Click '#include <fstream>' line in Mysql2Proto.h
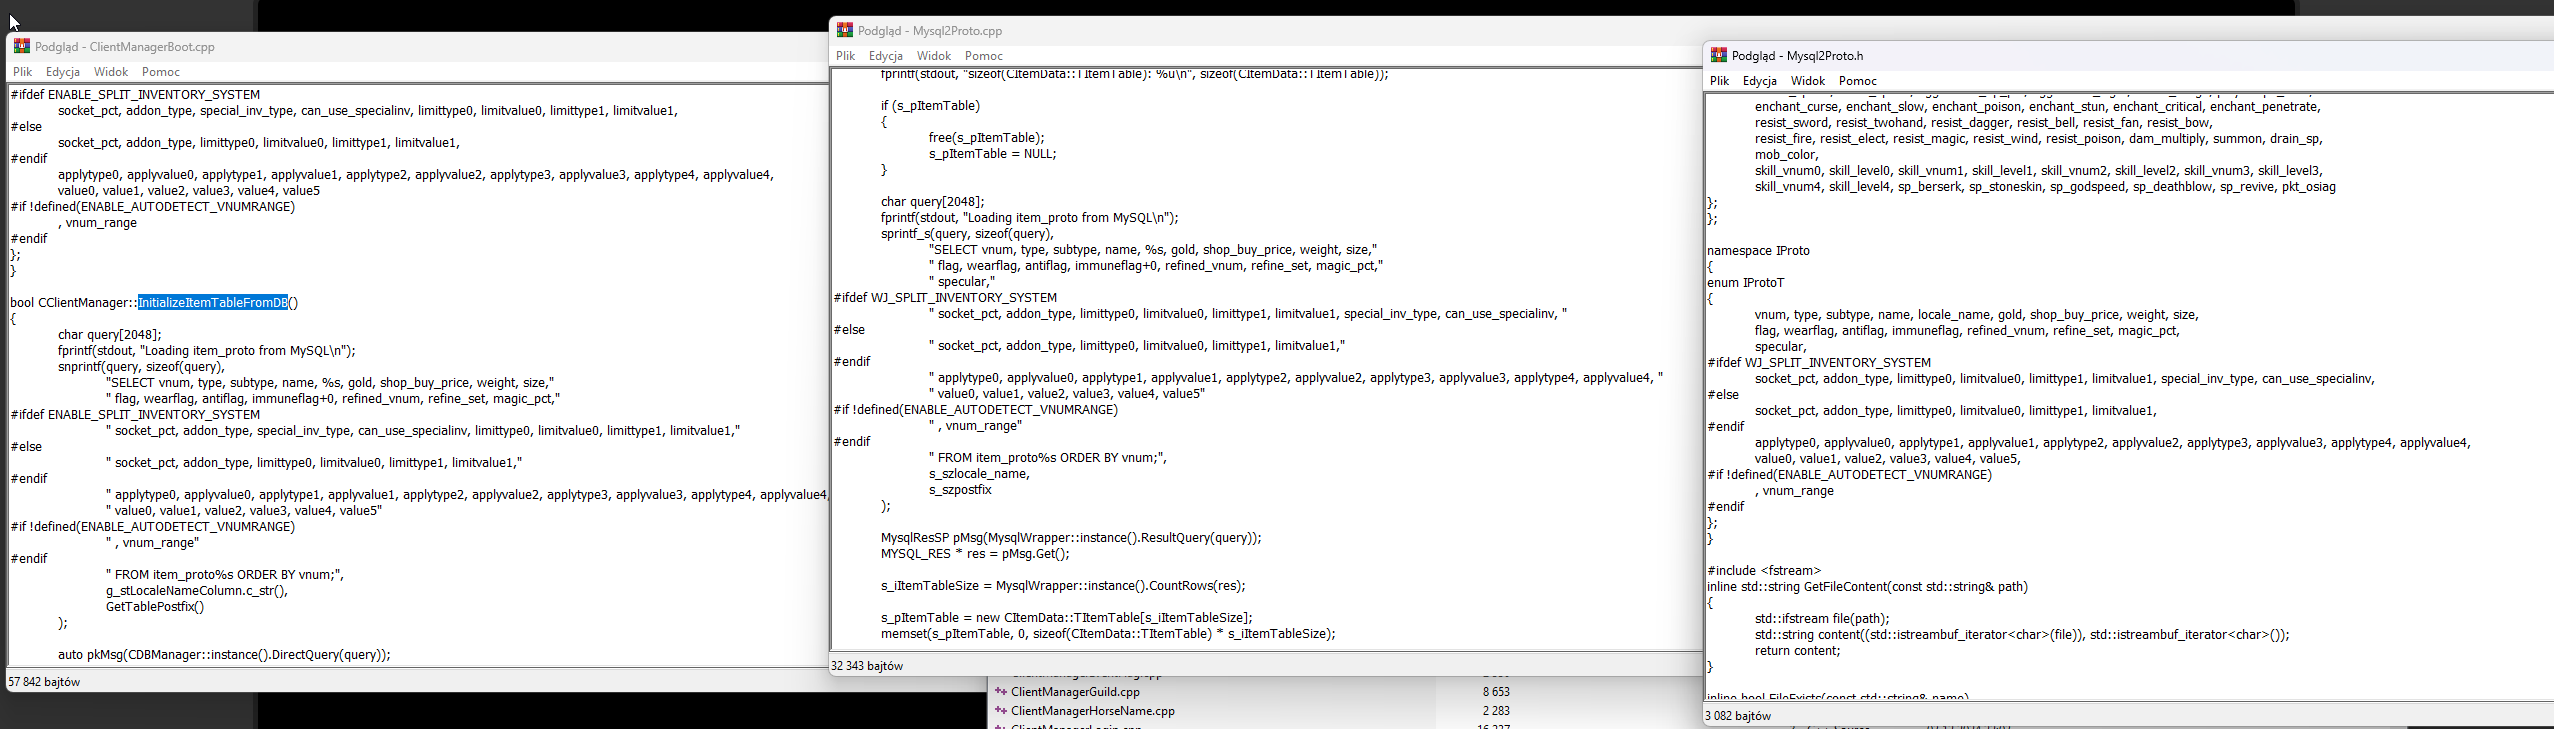2554x729 pixels. 1764,570
